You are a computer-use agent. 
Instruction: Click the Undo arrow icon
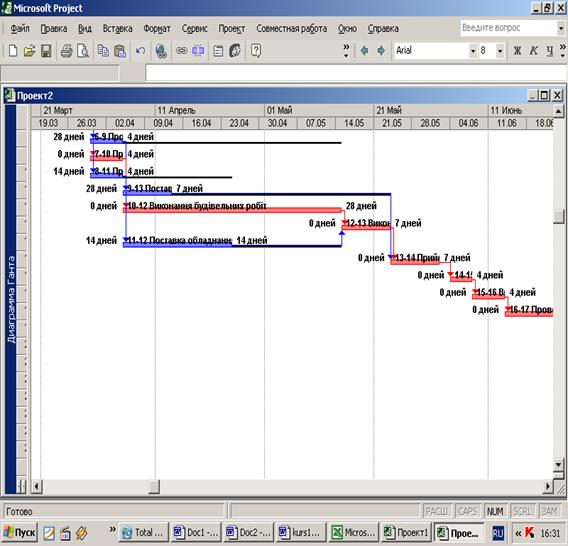pyautogui.click(x=141, y=50)
